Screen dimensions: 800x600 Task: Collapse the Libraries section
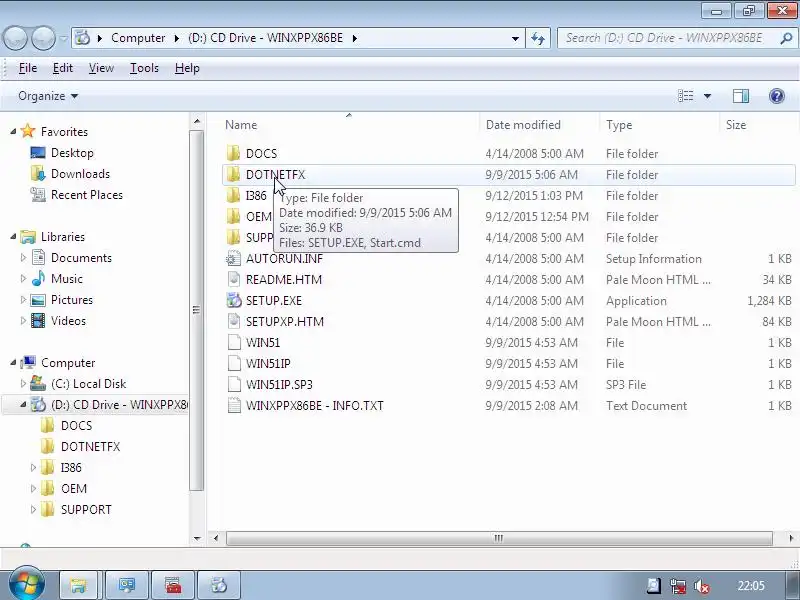tap(13, 237)
